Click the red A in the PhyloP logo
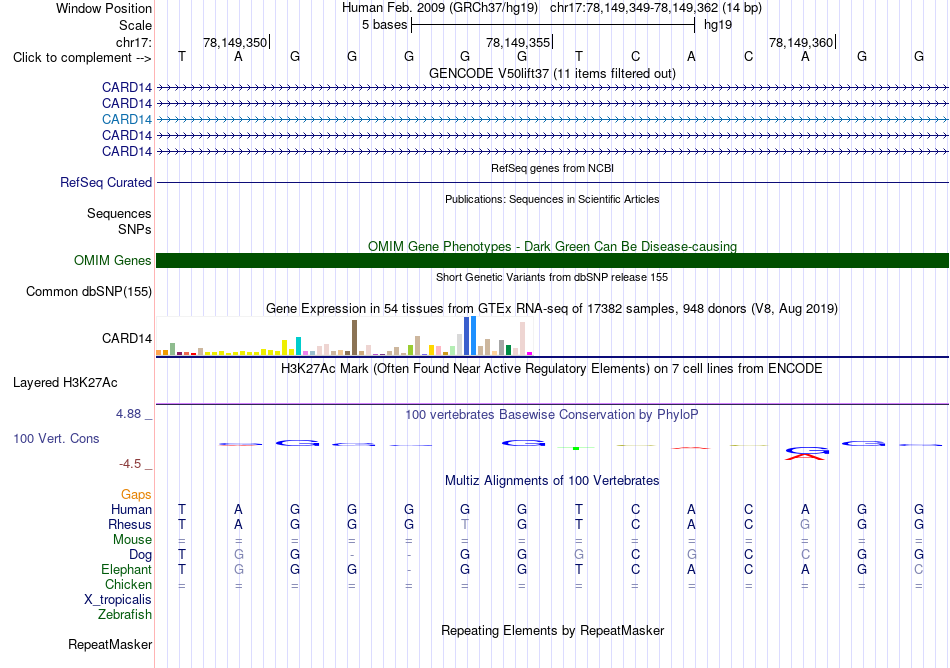Viewport: 950px width, 668px height. tap(805, 458)
